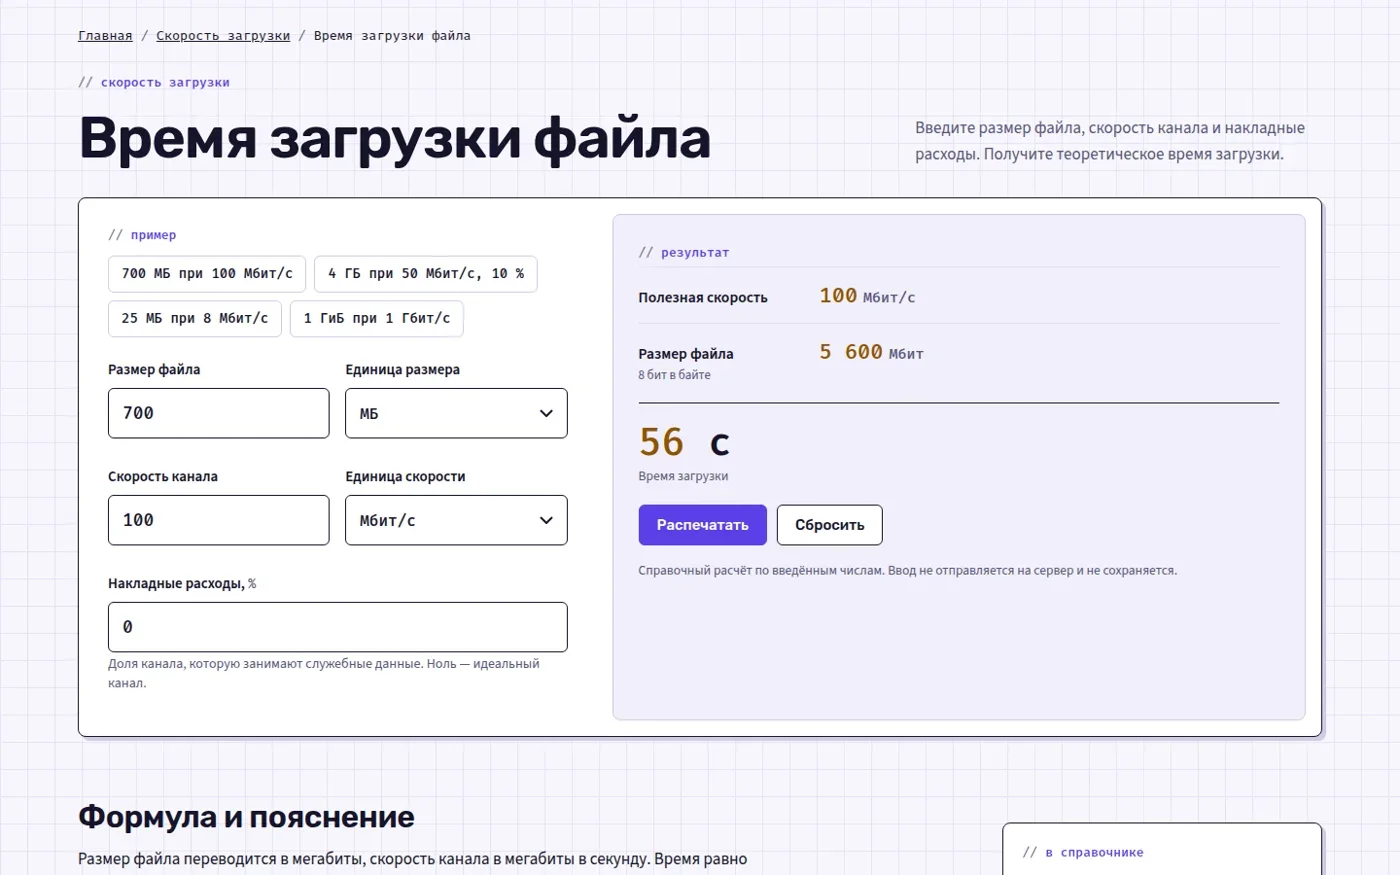Apply example 1 ГиБ при 1 Гбит/с
The image size is (1400, 875).
point(377,319)
